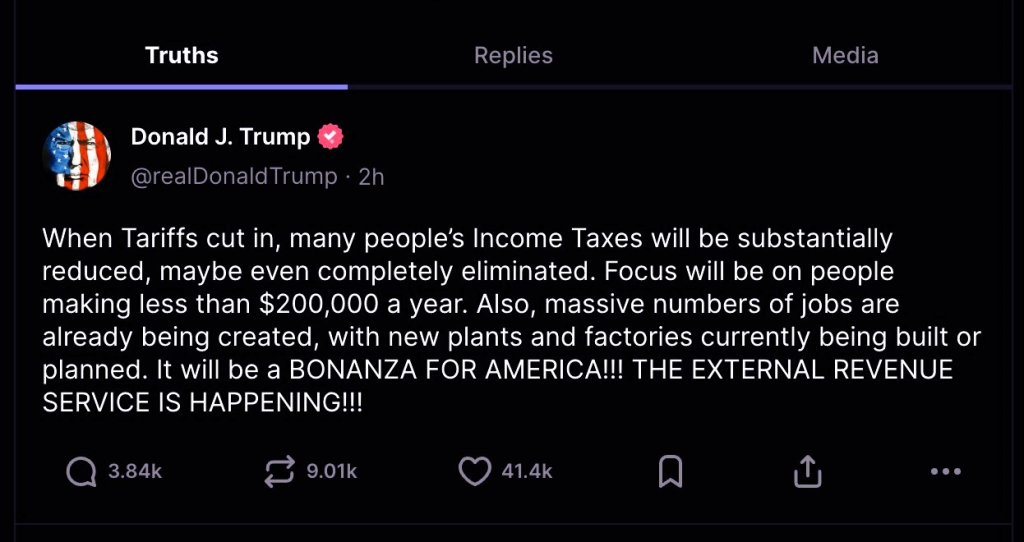
Task: Open the three-dot more options menu
Action: pos(945,472)
